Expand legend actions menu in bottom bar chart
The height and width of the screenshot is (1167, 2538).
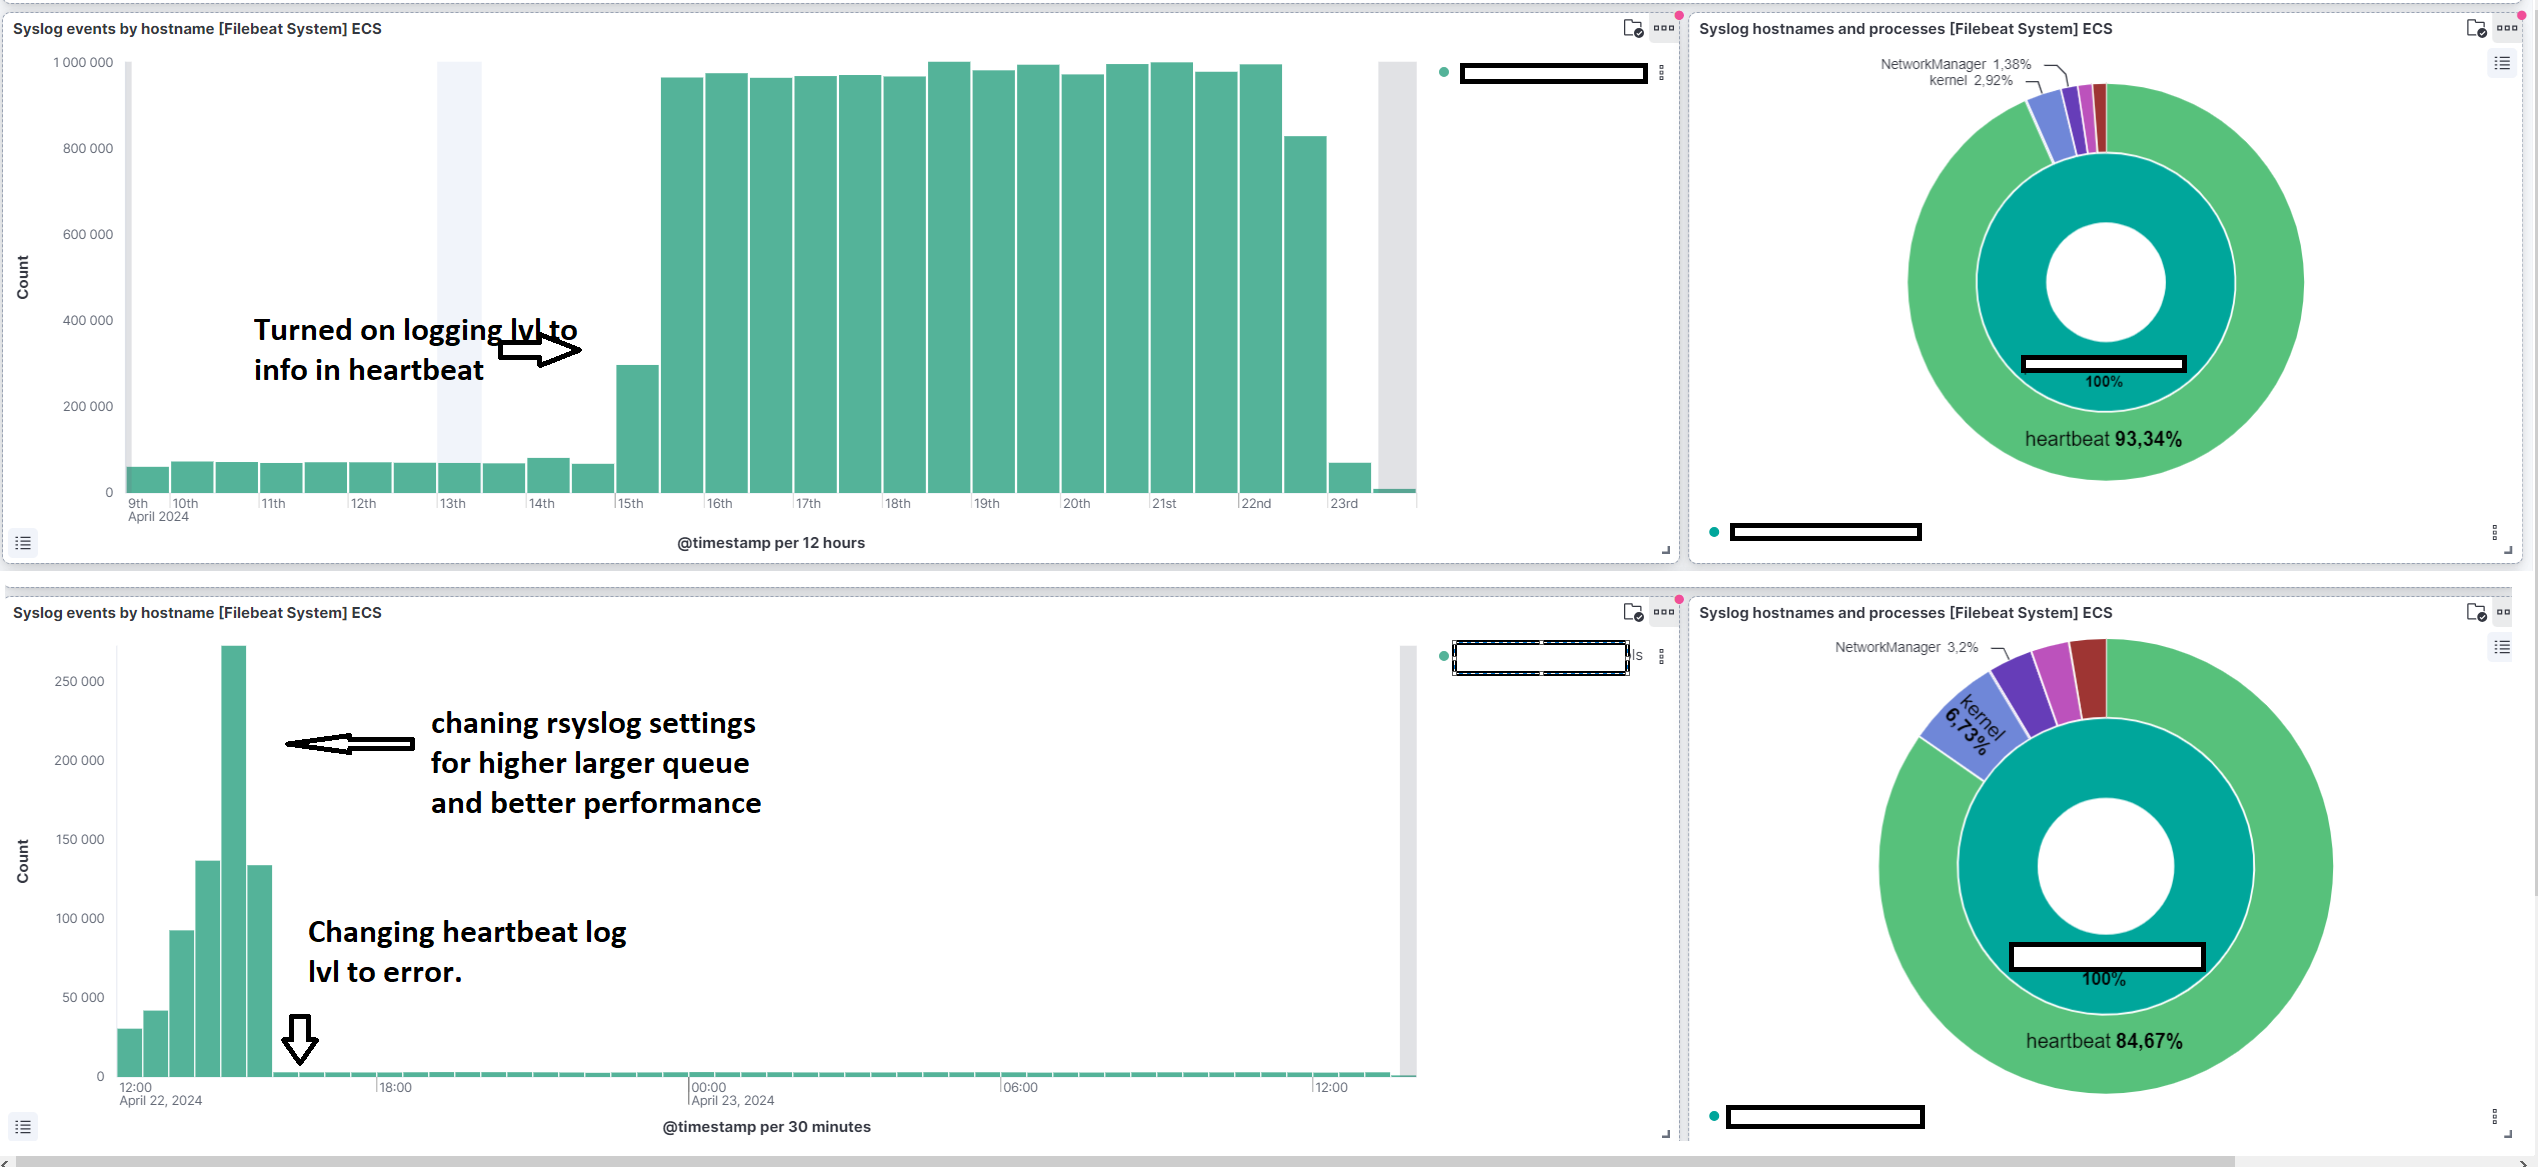pos(1661,657)
